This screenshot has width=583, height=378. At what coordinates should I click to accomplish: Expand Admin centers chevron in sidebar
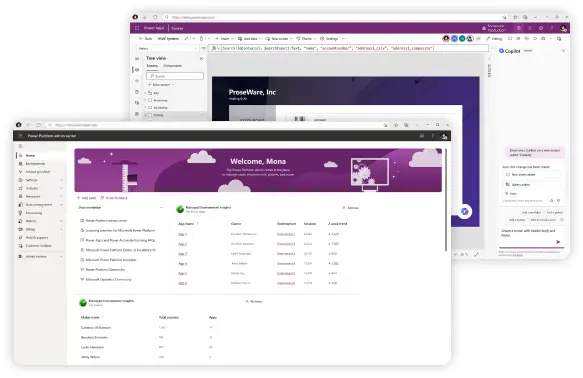[x=61, y=257]
